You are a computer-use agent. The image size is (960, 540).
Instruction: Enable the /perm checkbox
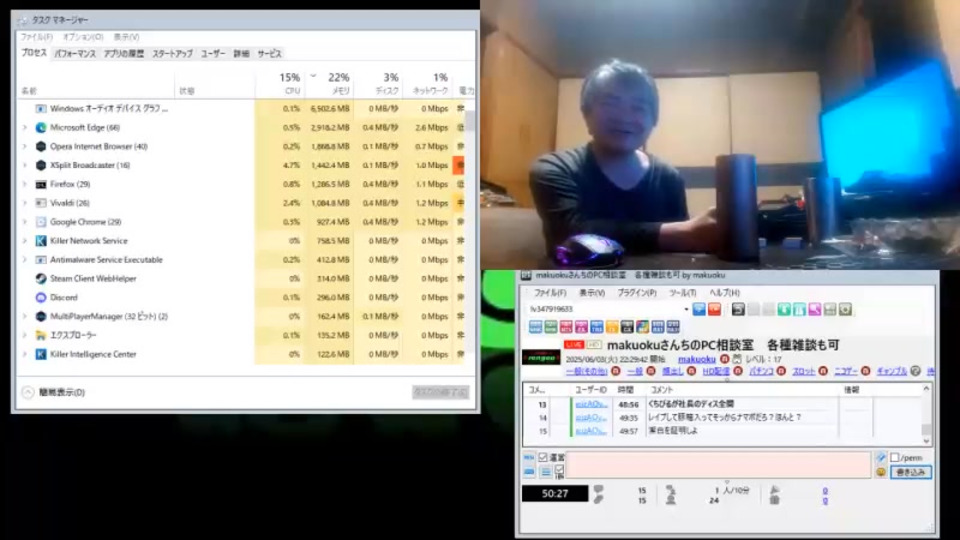click(x=895, y=457)
